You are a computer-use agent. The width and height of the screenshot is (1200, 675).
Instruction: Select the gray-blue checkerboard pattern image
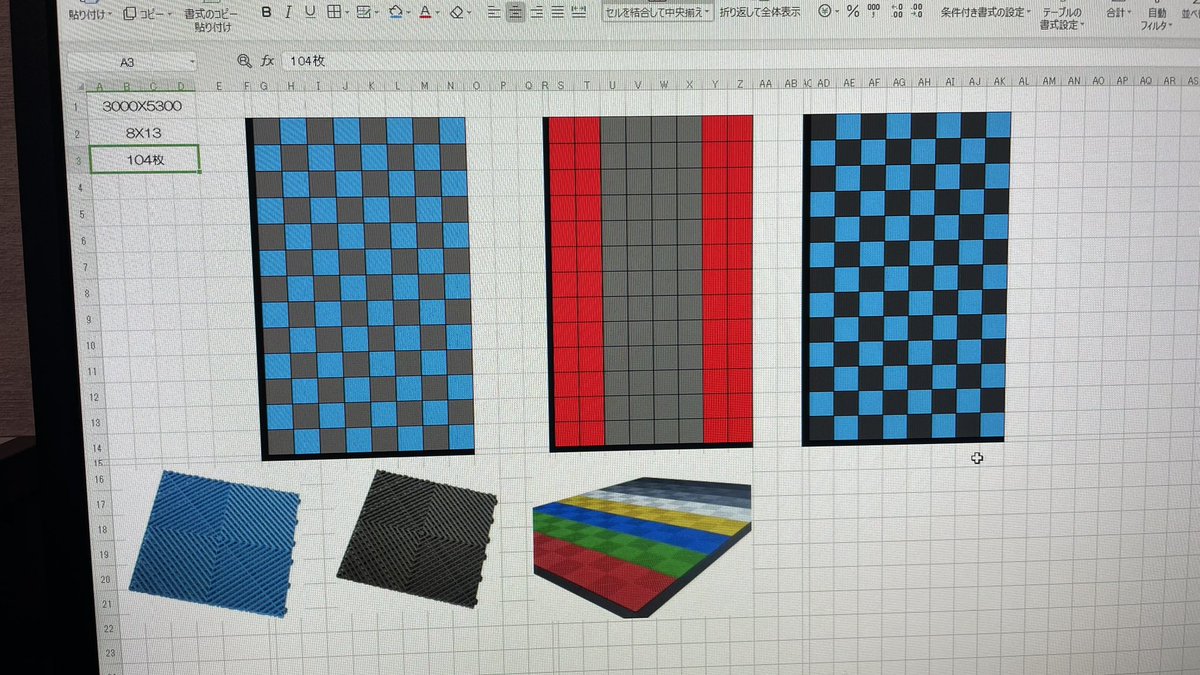(x=361, y=288)
